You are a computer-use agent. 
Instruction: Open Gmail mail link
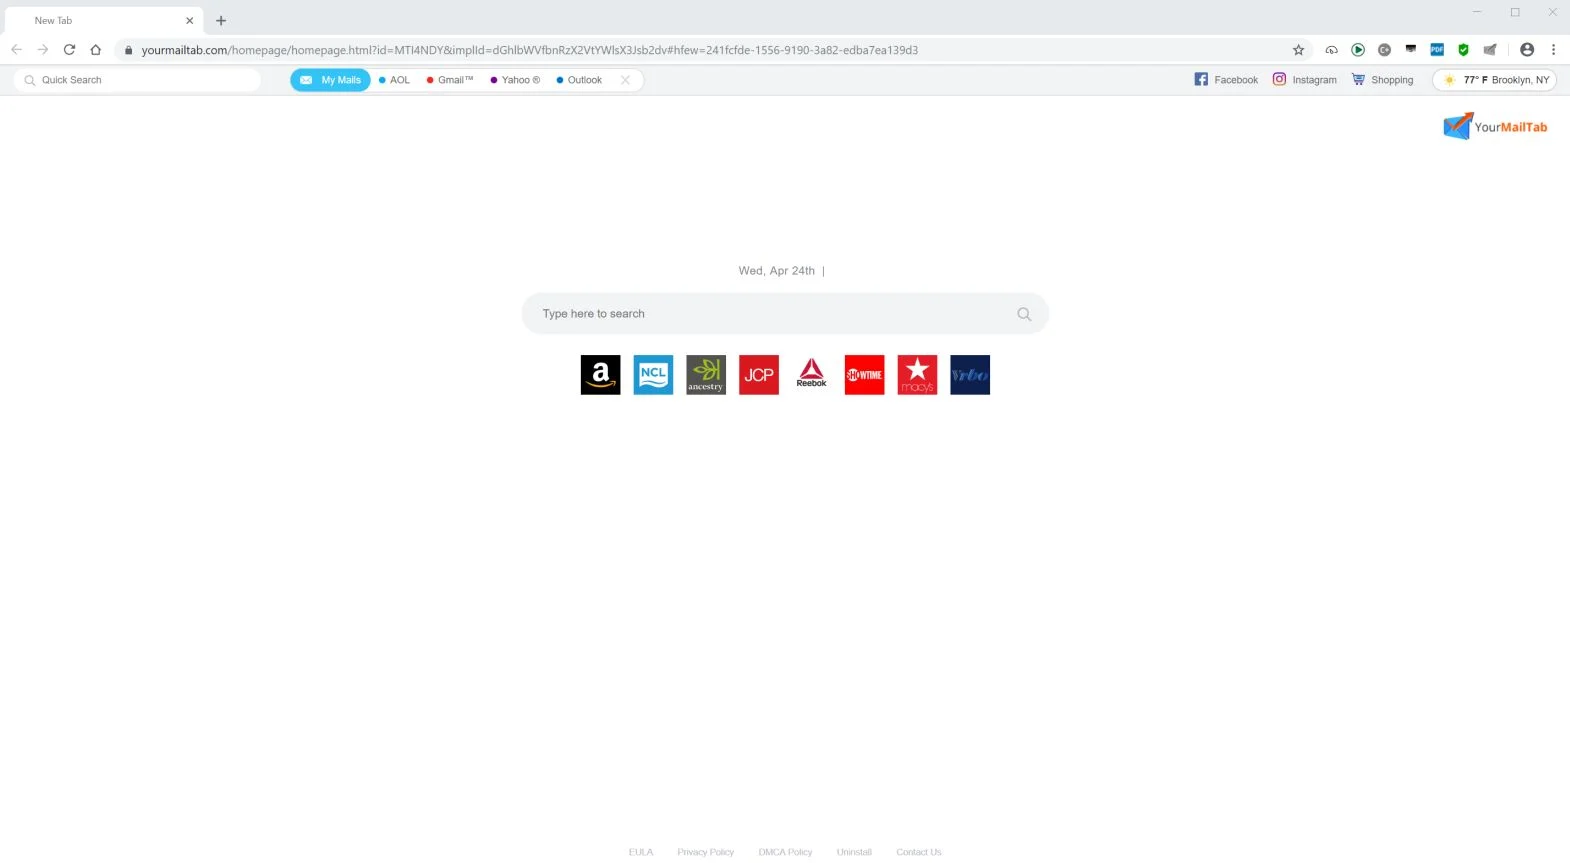pos(450,80)
